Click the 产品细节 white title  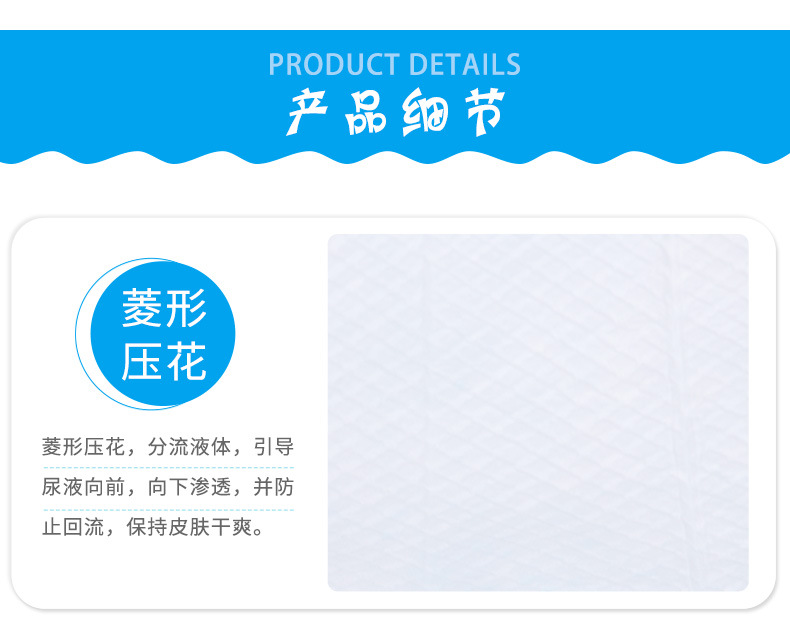(x=396, y=112)
